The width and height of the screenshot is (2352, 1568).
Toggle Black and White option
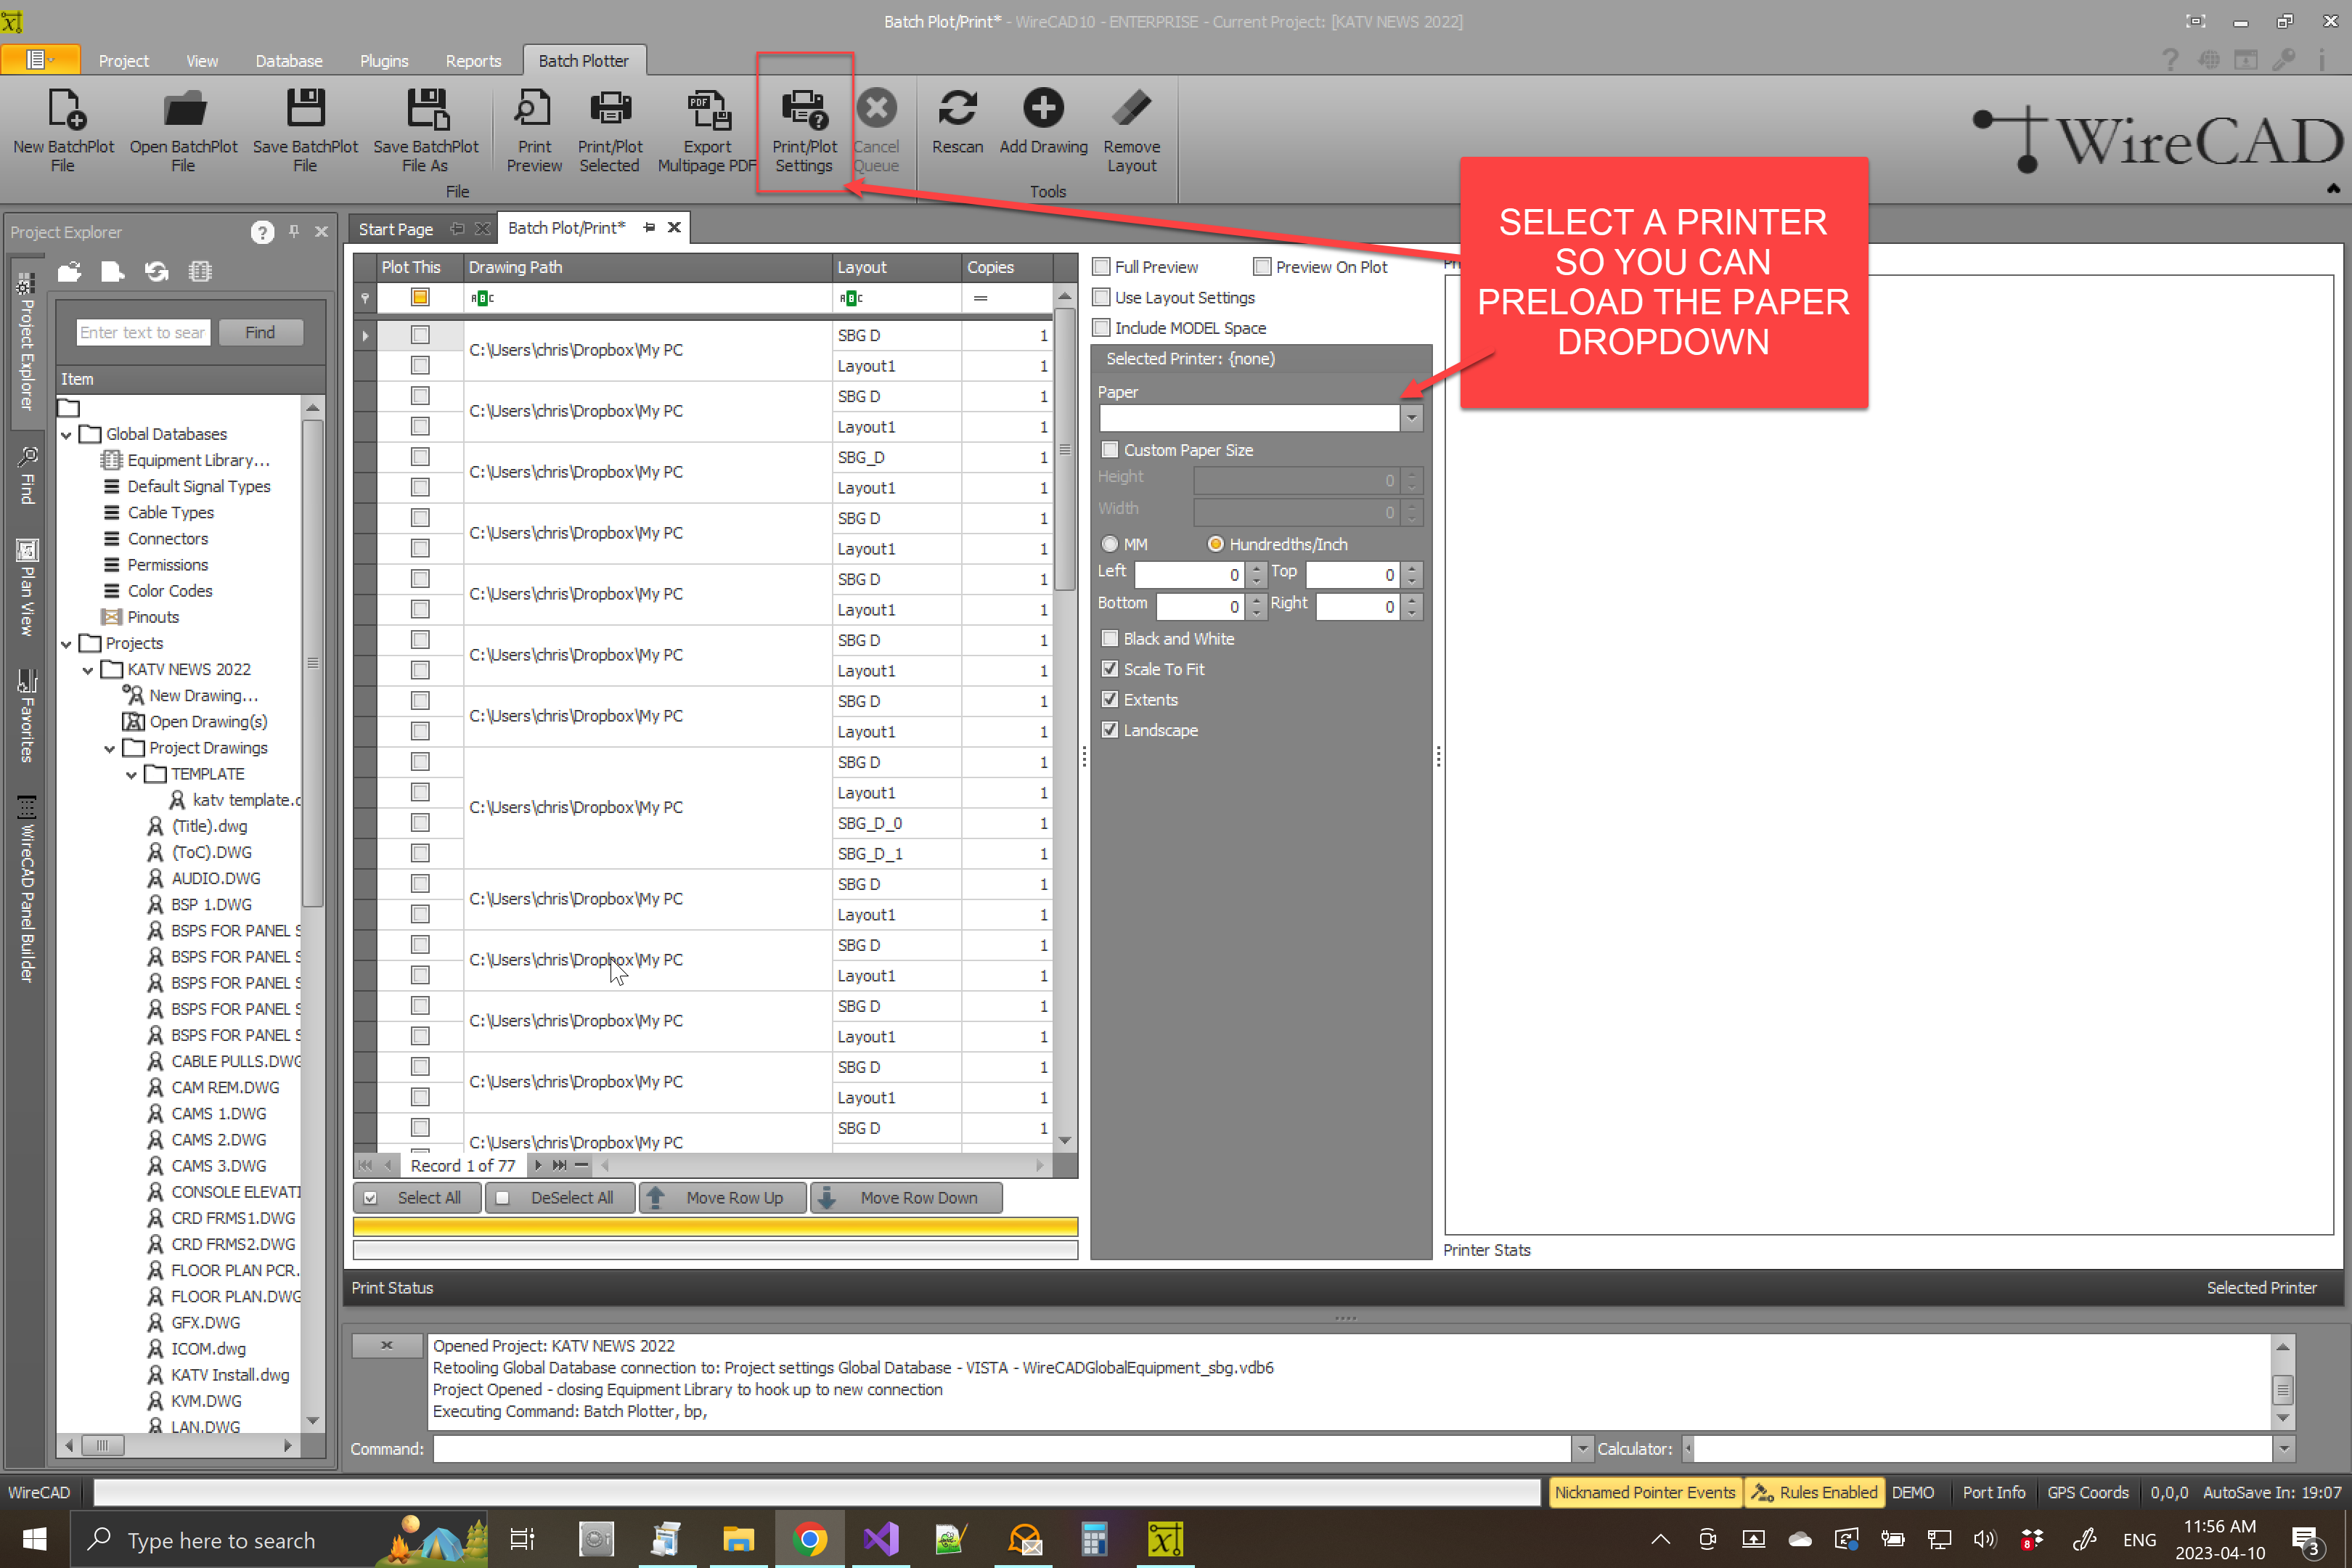[1109, 638]
